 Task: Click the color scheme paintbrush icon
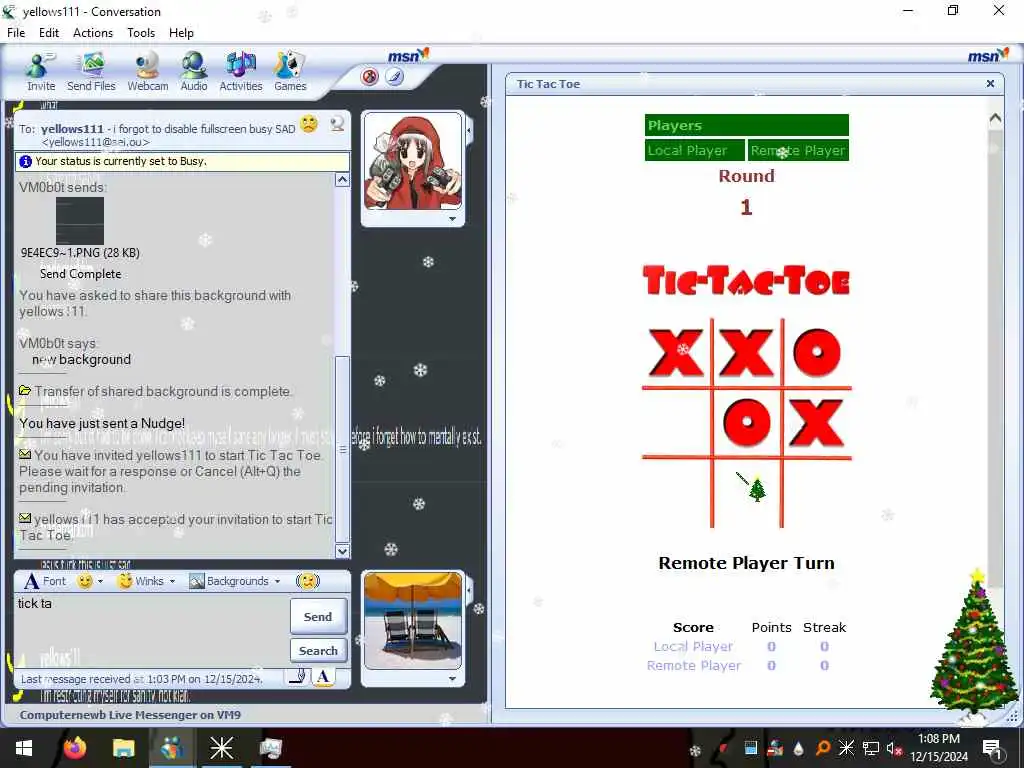click(394, 77)
